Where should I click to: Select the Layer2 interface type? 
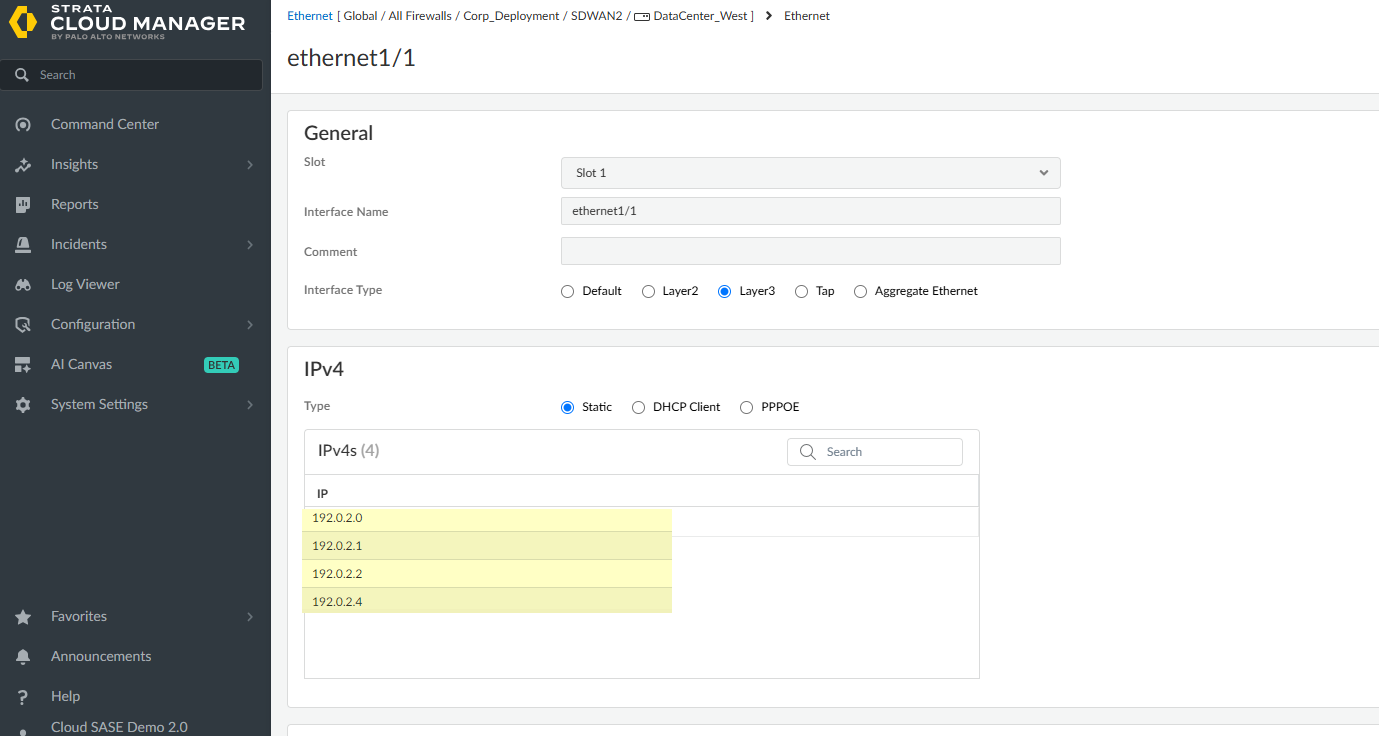coord(649,292)
